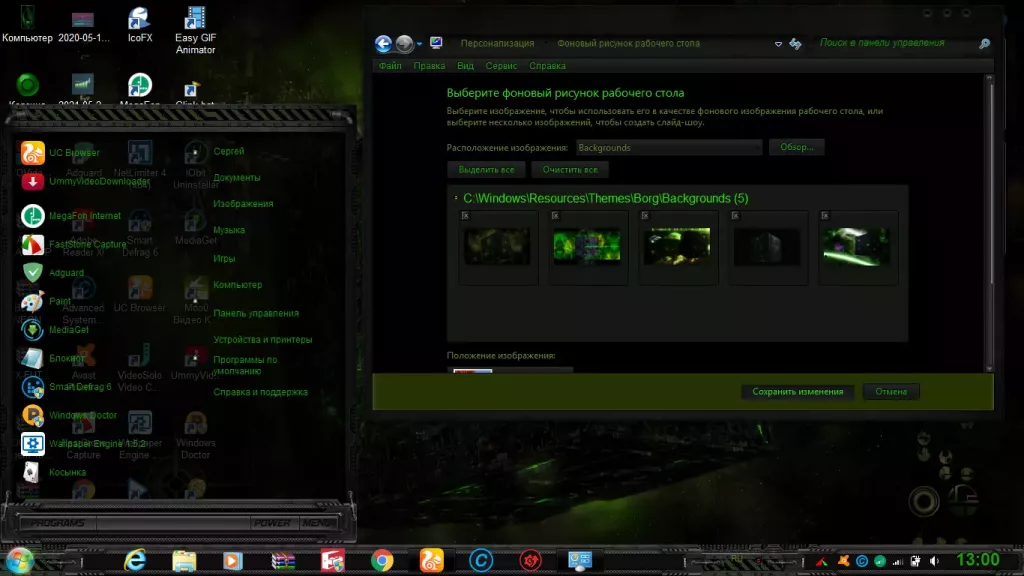
Task: Open the Компьютер desktop icon
Action: pyautogui.click(x=27, y=24)
